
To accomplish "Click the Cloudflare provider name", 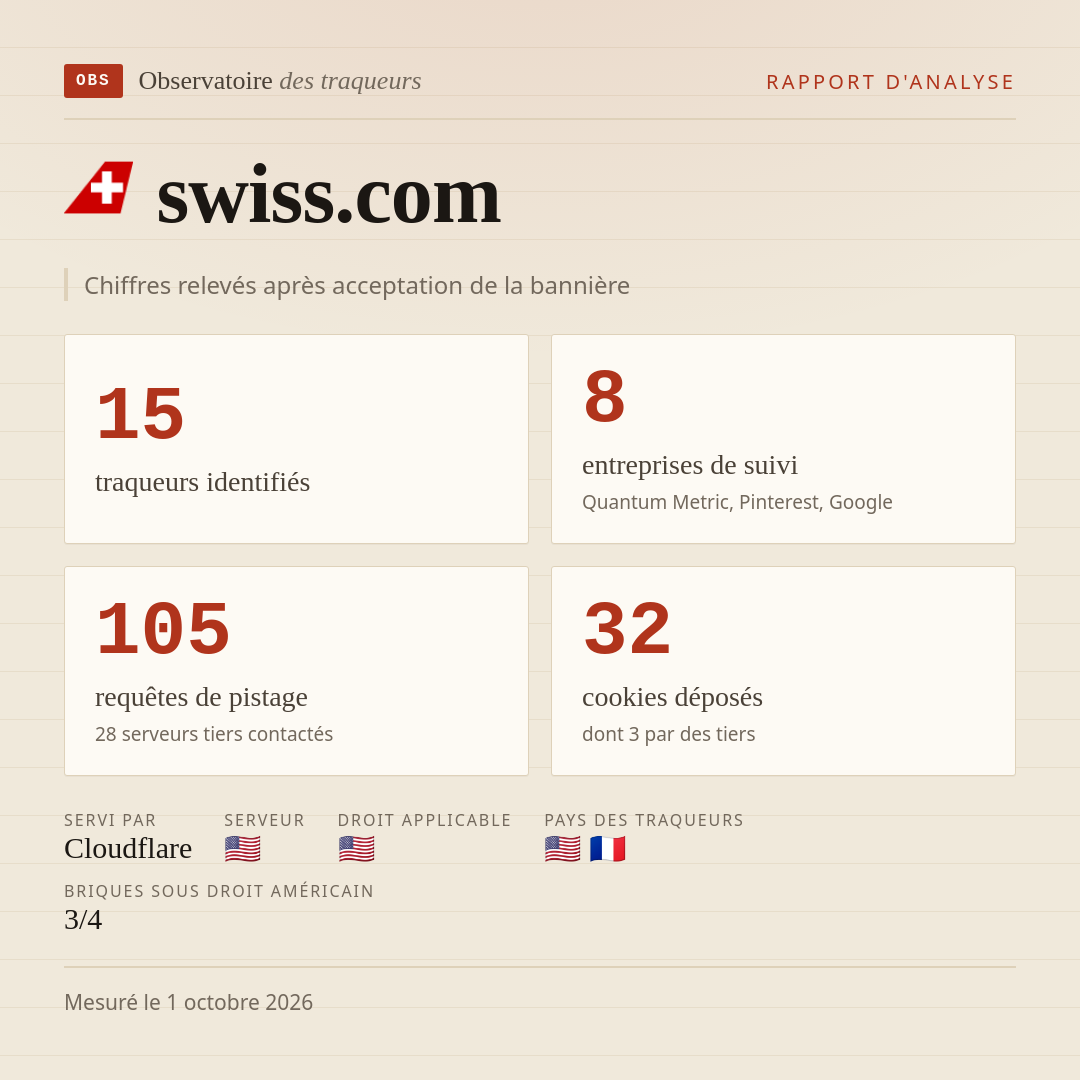I will 128,849.
